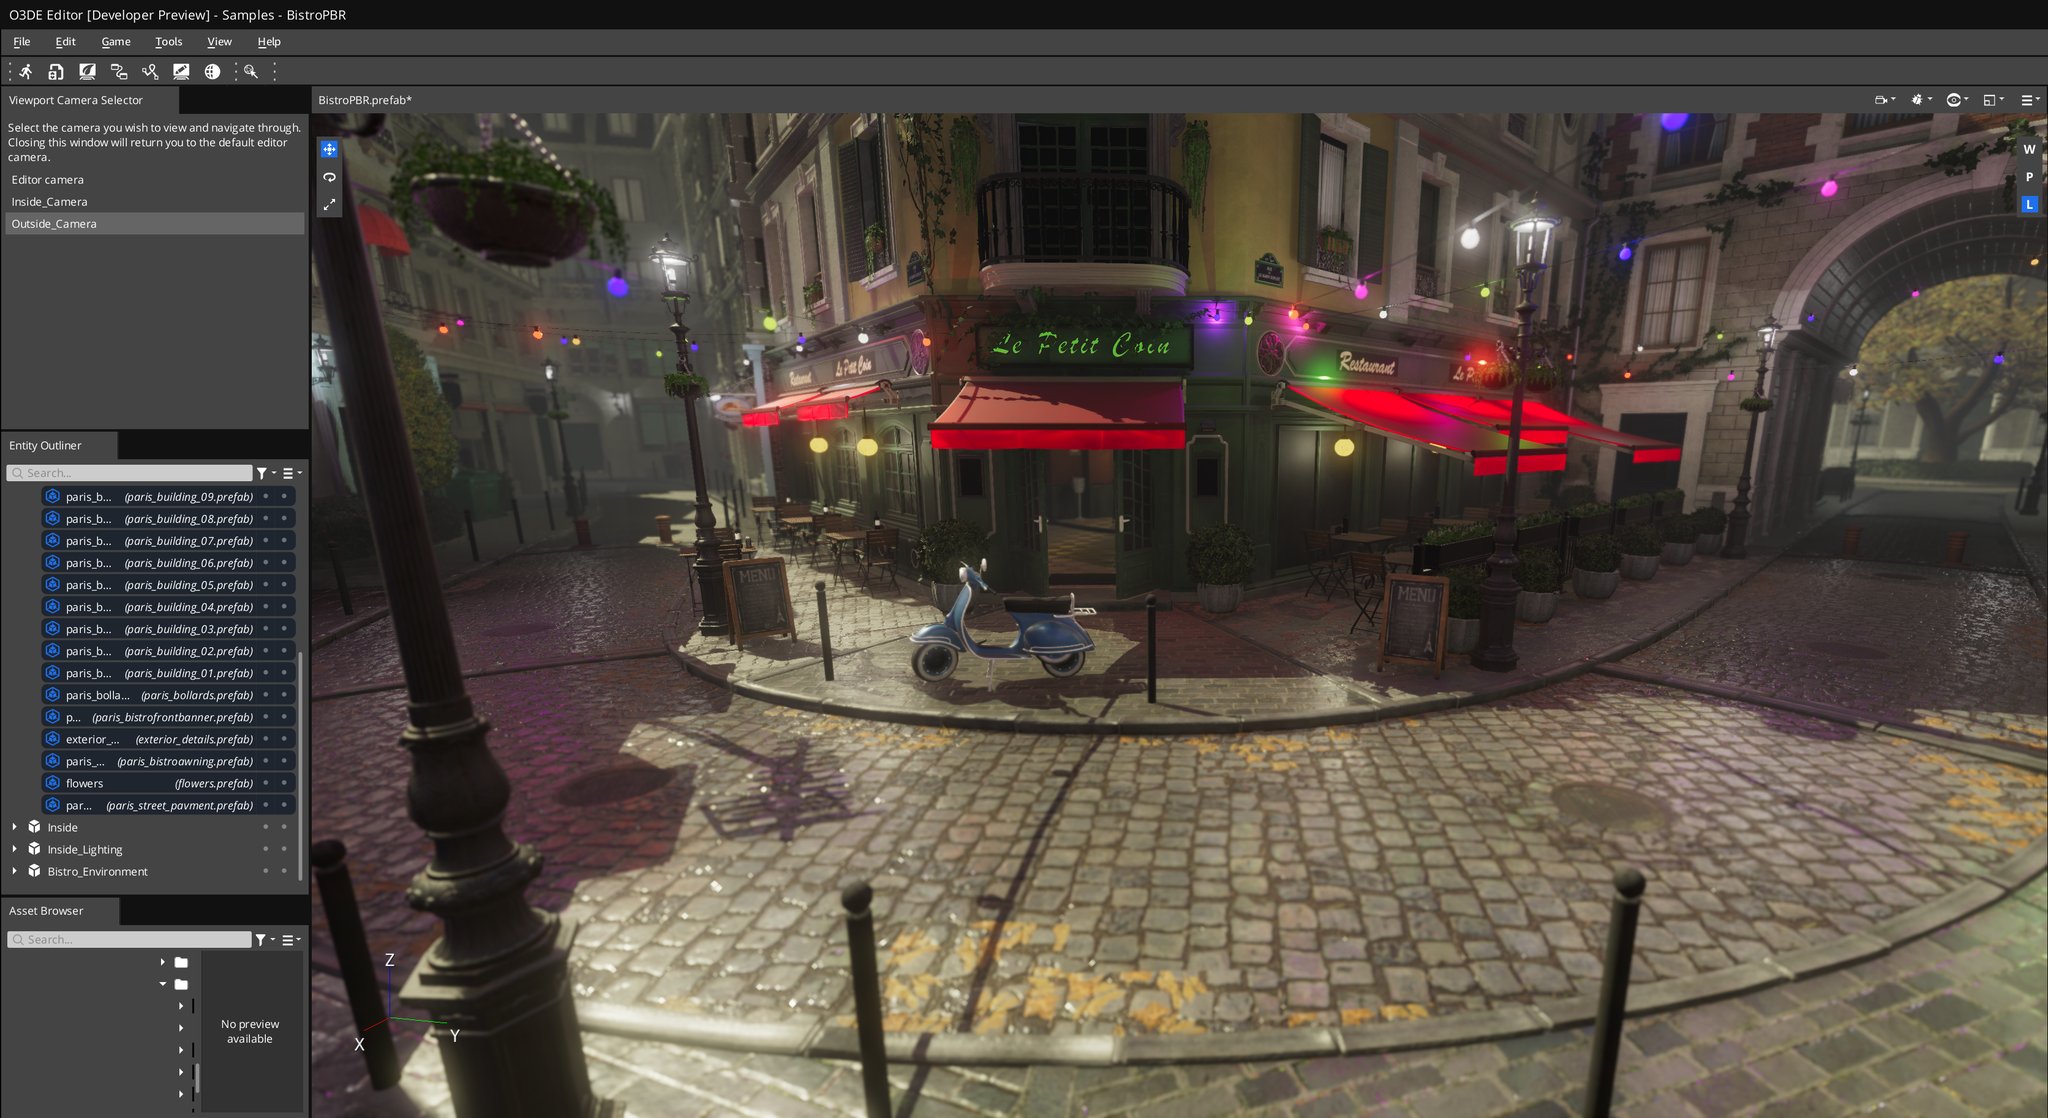This screenshot has width=2048, height=1118.
Task: Toggle the first dot beside flowers entity row
Action: click(x=266, y=783)
